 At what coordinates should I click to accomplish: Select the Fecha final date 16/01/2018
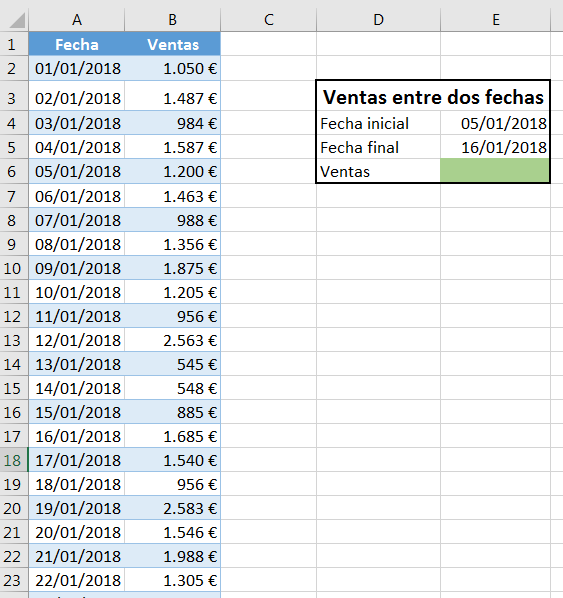tap(495, 147)
